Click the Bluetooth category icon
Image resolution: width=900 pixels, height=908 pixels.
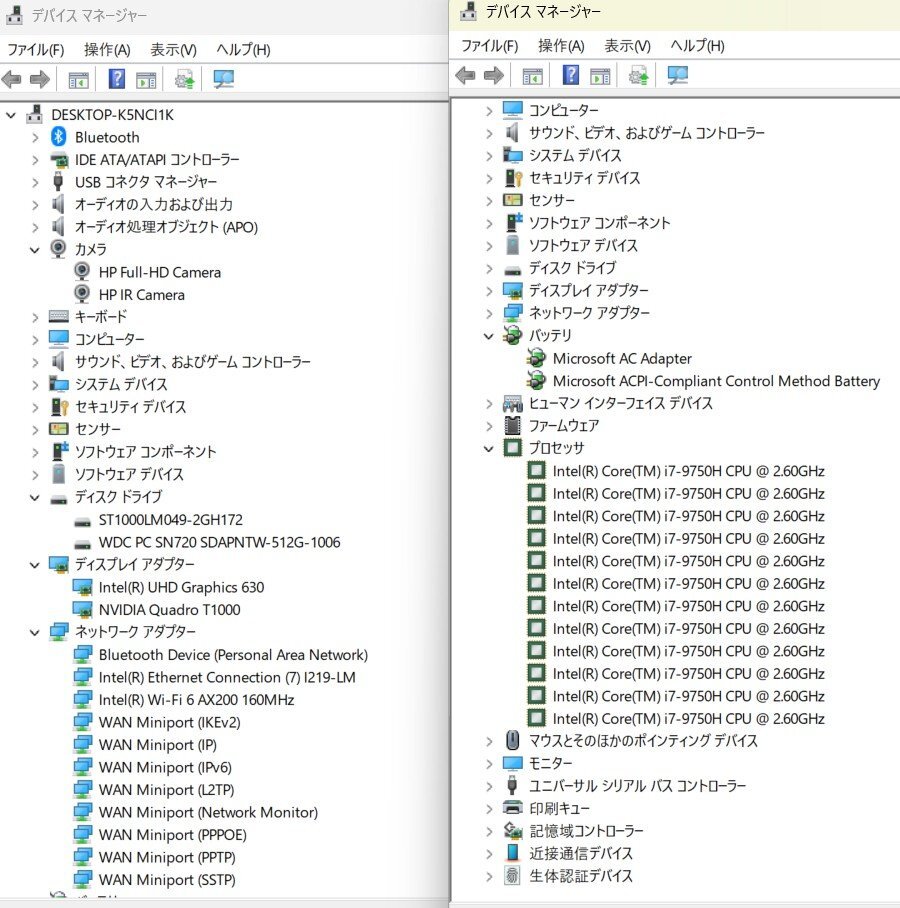[x=58, y=137]
